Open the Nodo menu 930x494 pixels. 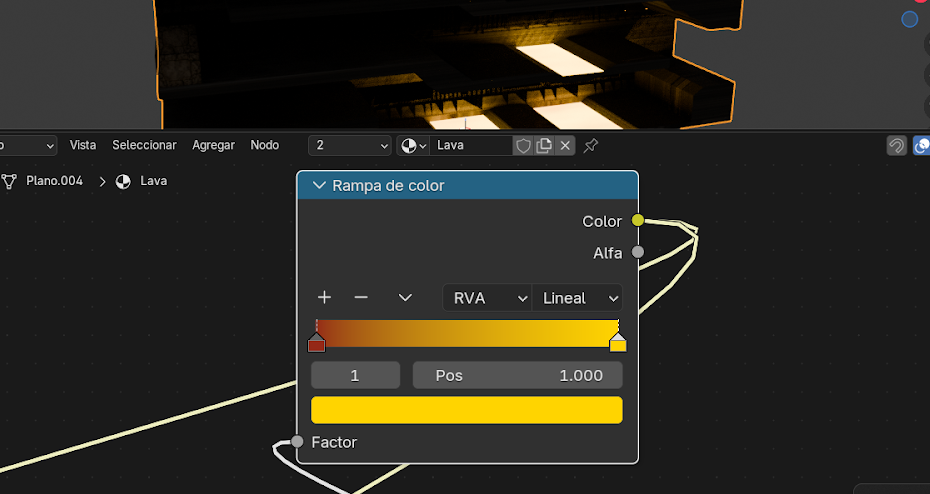coord(265,145)
